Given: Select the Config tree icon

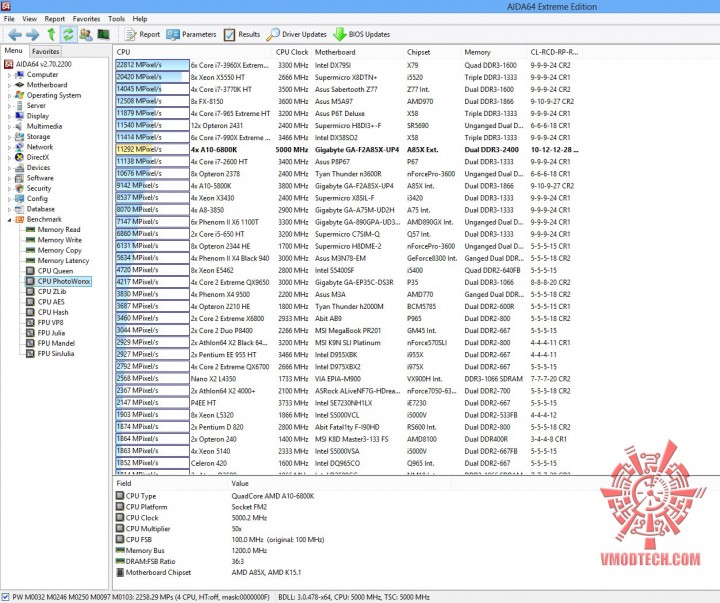Looking at the screenshot, I should 19,198.
